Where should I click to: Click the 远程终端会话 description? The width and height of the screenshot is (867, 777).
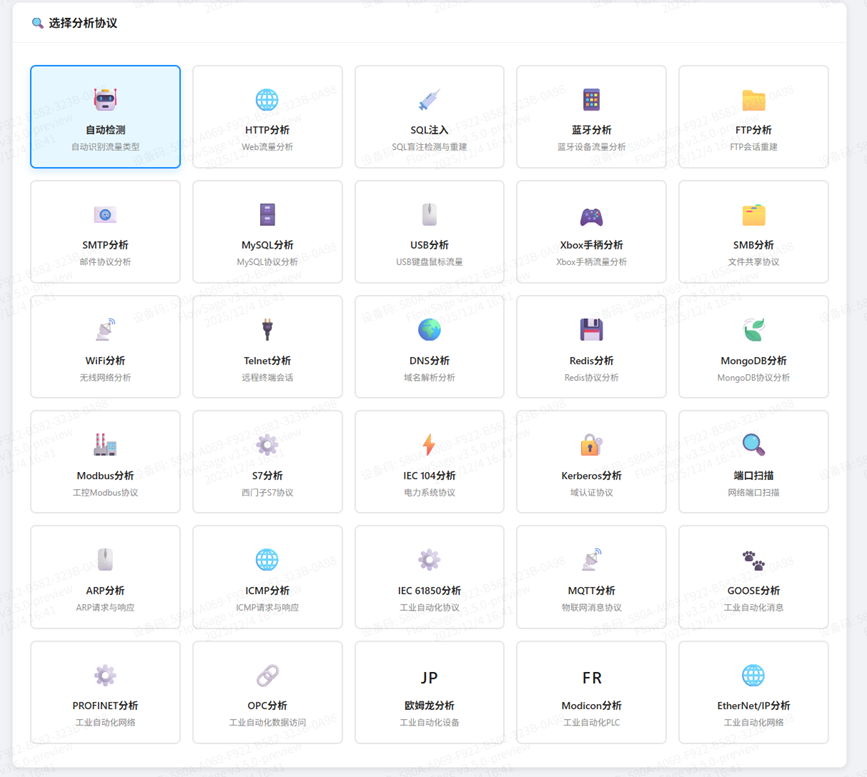click(x=267, y=377)
